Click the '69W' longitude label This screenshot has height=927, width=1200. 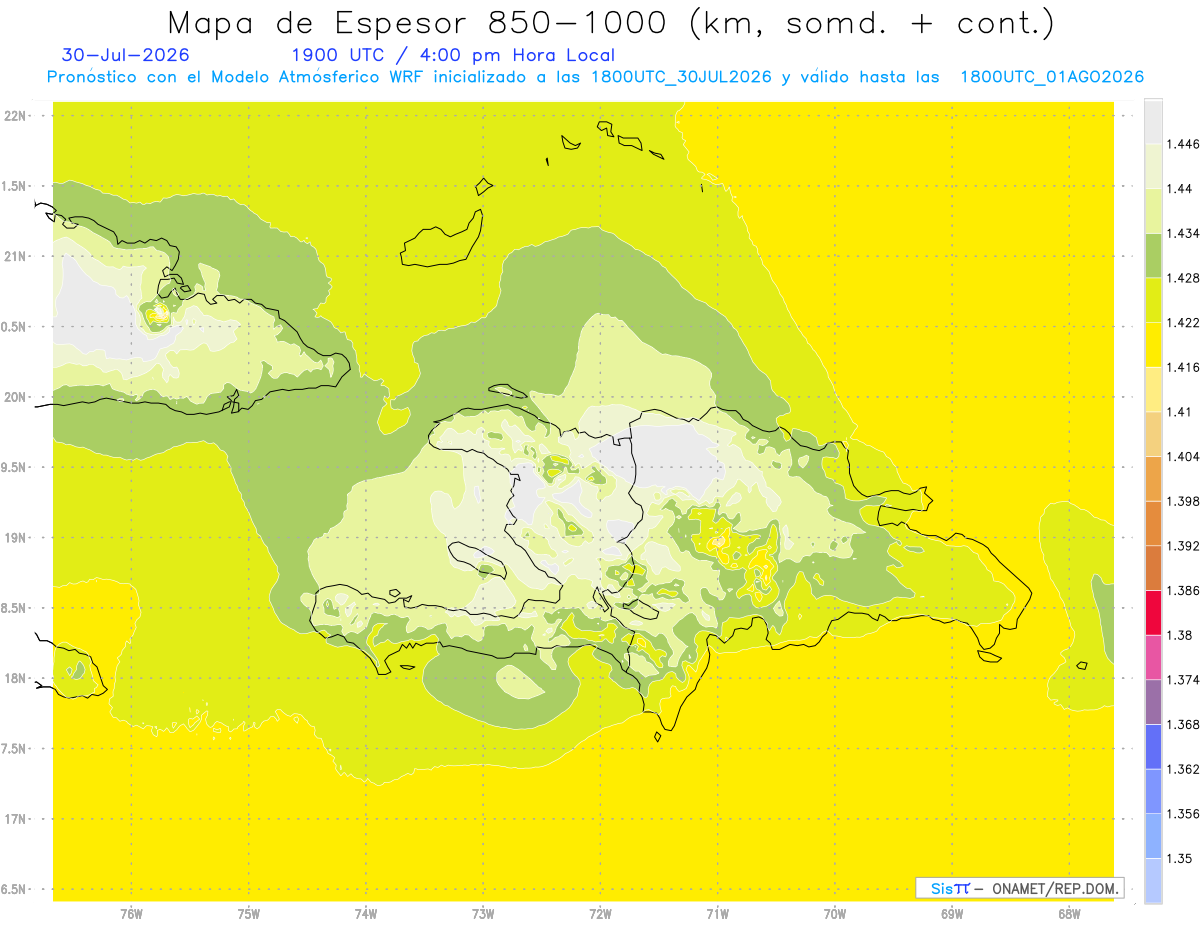click(x=952, y=914)
